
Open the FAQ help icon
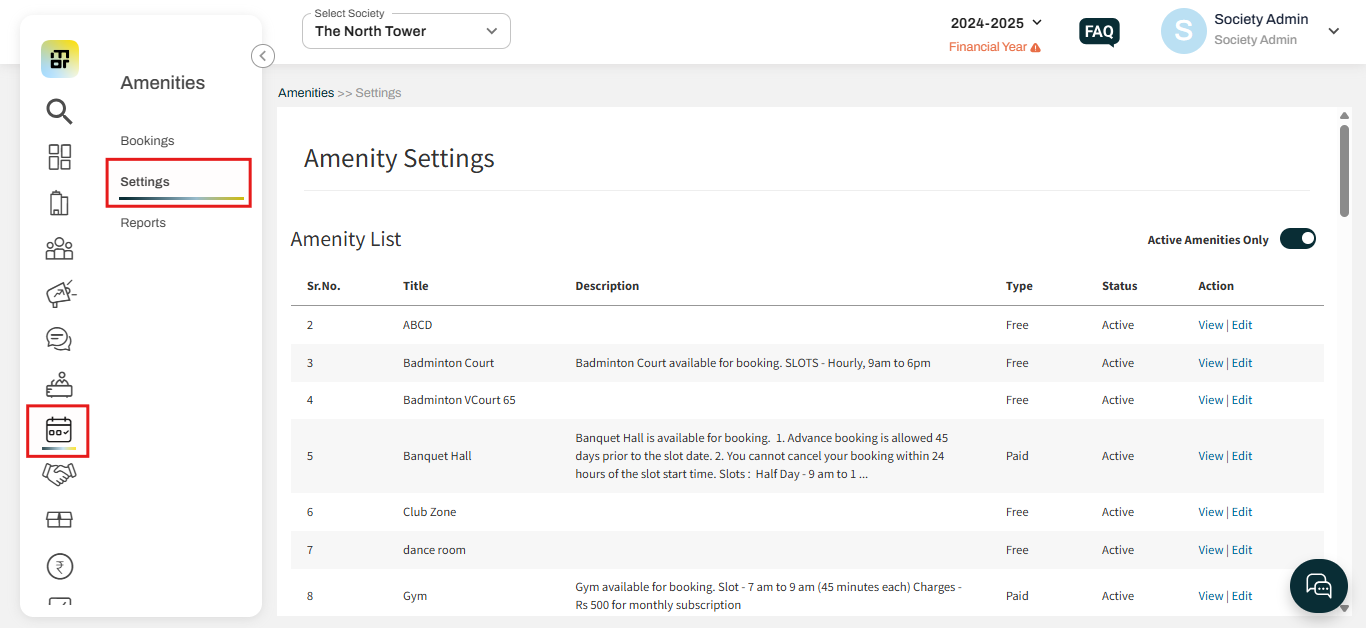1099,32
